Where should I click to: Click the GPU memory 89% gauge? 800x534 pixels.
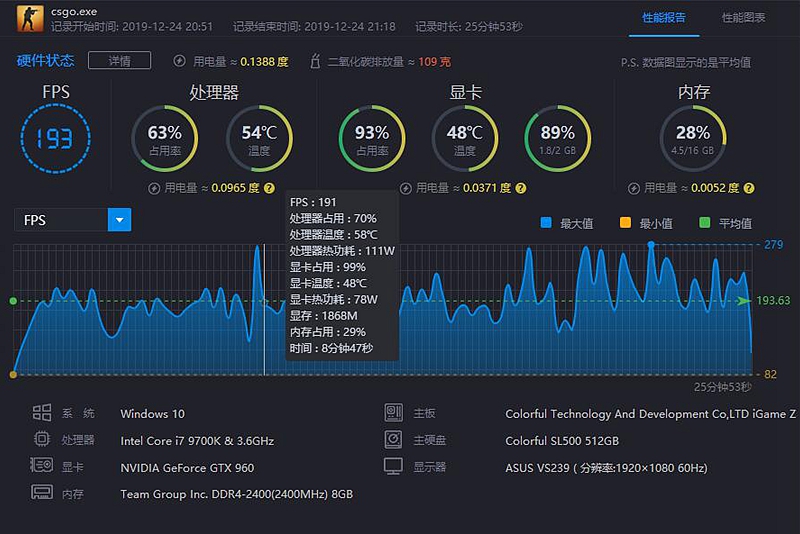[x=558, y=138]
